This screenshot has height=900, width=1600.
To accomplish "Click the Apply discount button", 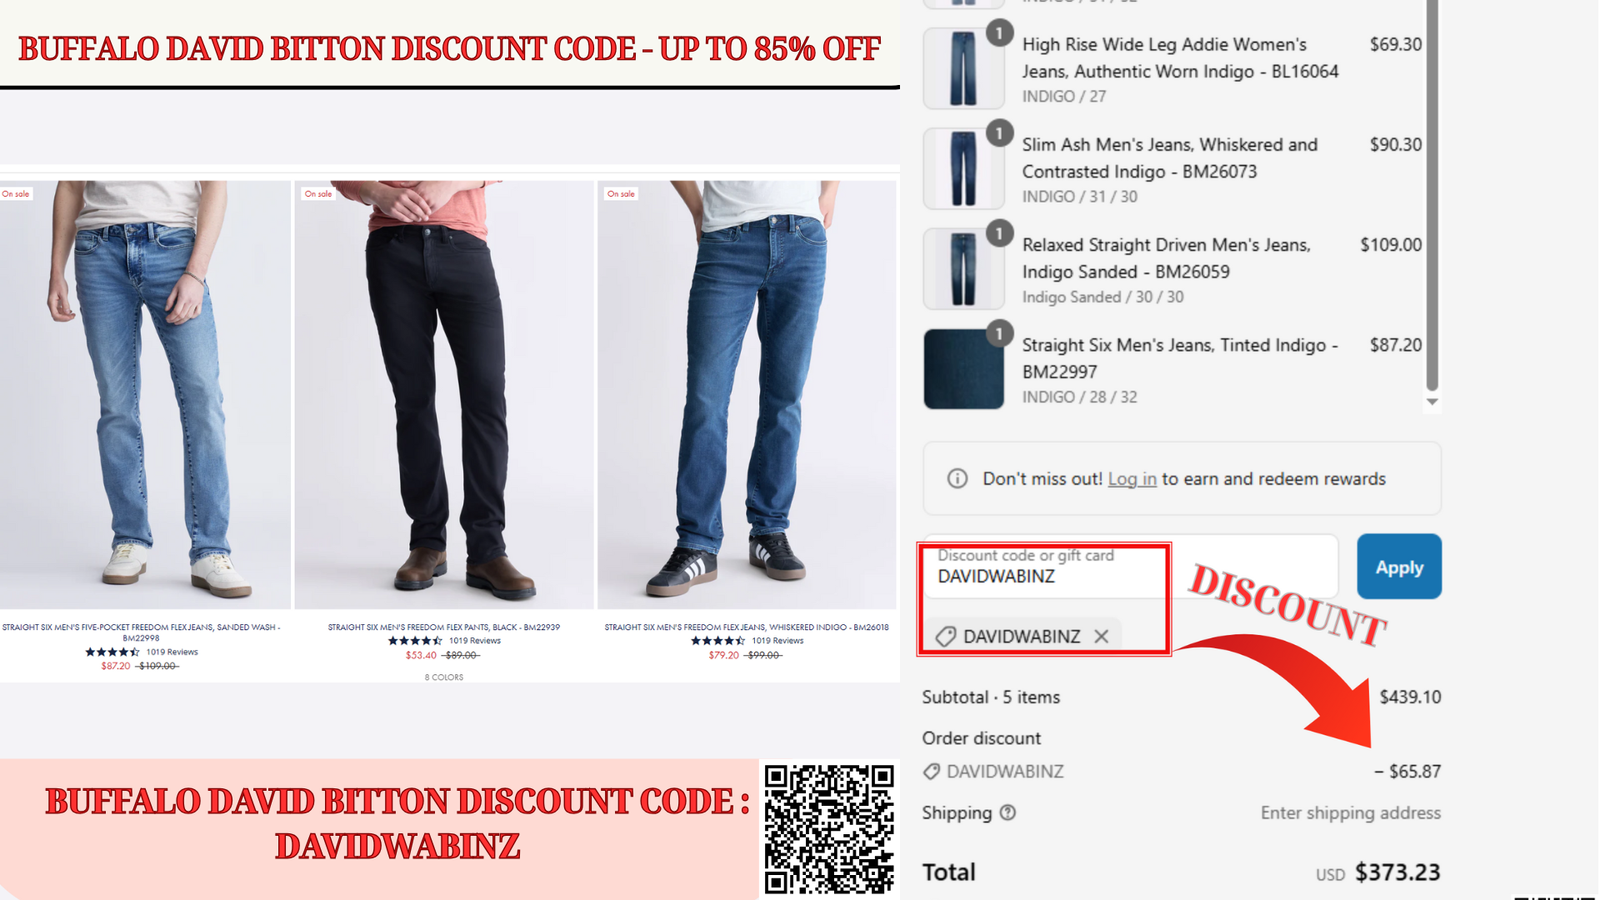I will [x=1399, y=567].
